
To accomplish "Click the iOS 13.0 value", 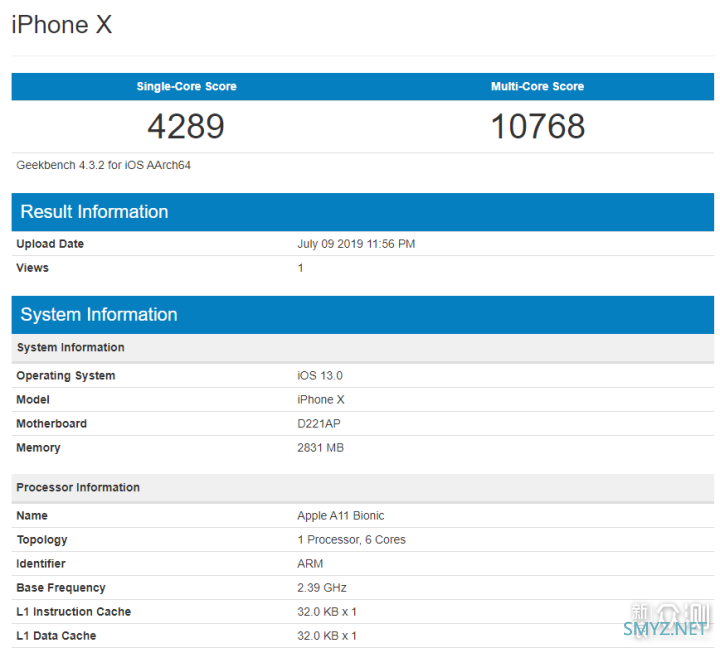I will point(320,376).
